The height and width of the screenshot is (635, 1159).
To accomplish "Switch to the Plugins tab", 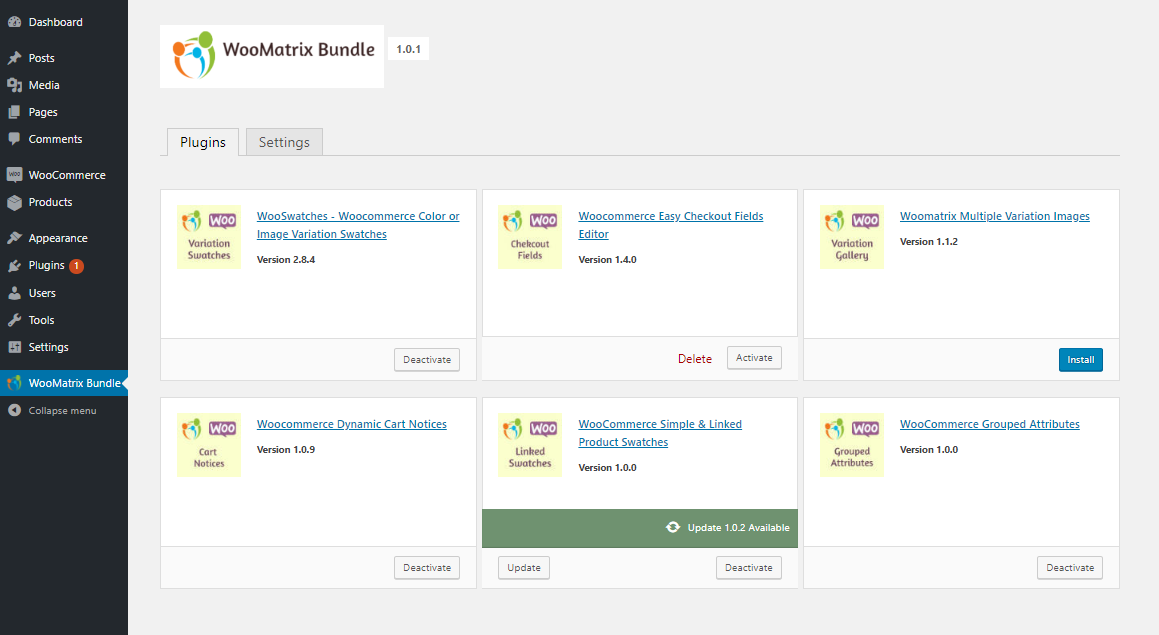I will pyautogui.click(x=203, y=142).
